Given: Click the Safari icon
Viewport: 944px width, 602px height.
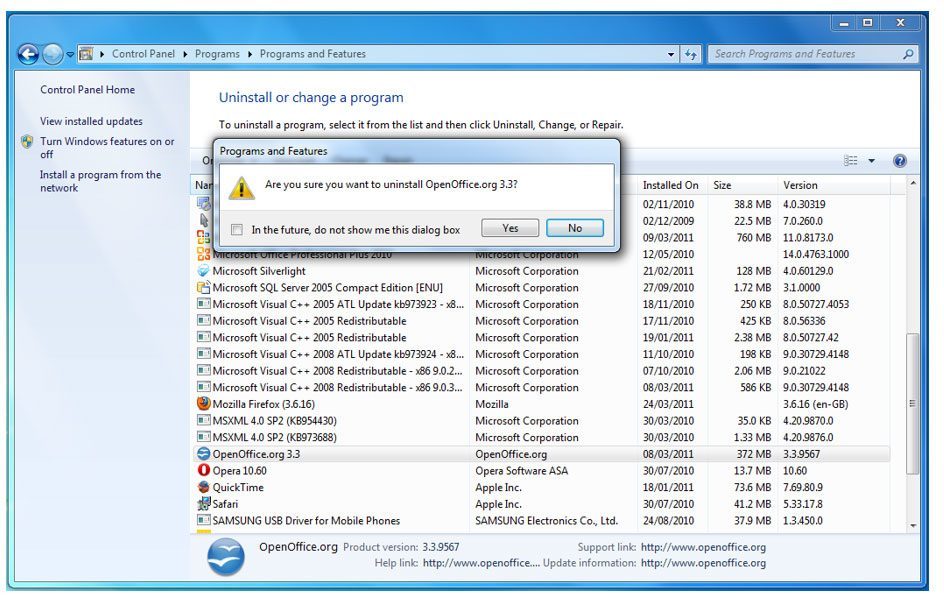Looking at the screenshot, I should pyautogui.click(x=203, y=504).
